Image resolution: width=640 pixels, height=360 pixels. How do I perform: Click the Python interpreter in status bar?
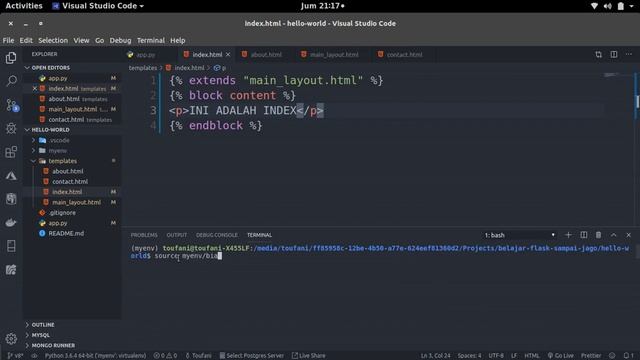95,356
